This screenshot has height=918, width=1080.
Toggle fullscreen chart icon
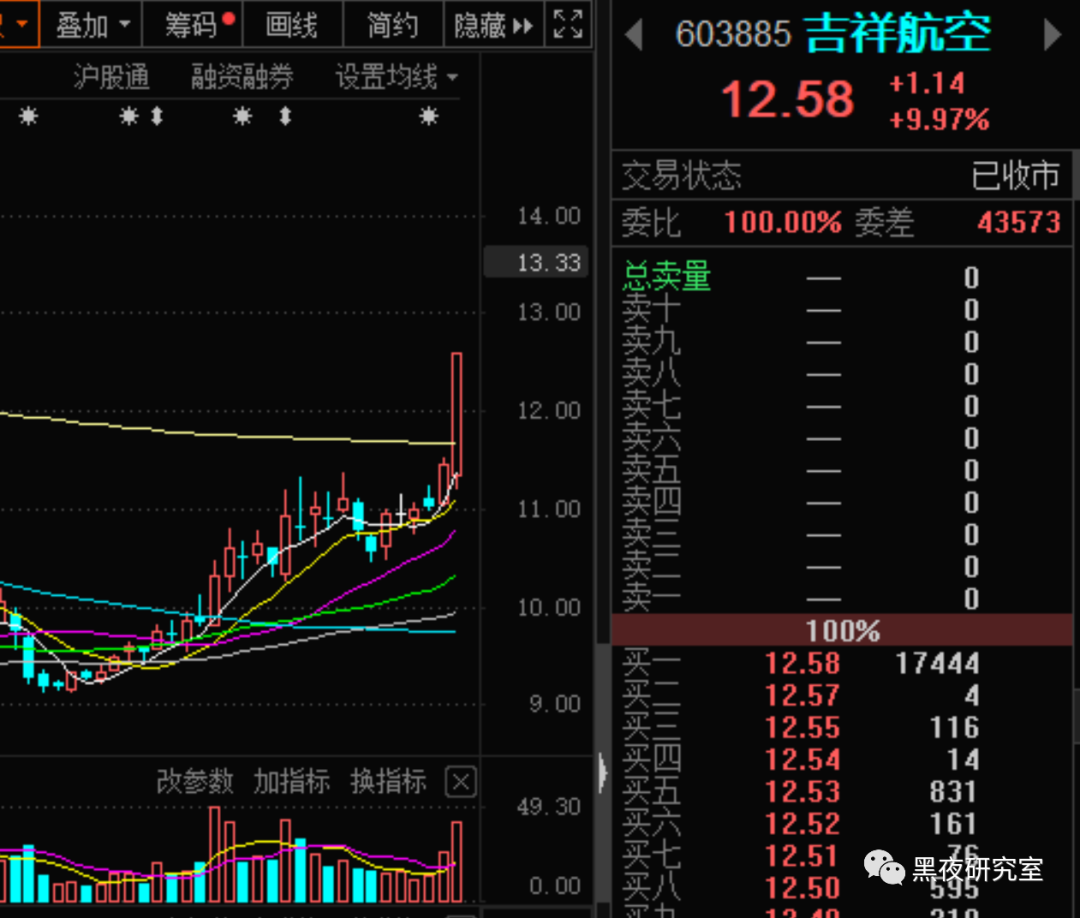coord(568,25)
